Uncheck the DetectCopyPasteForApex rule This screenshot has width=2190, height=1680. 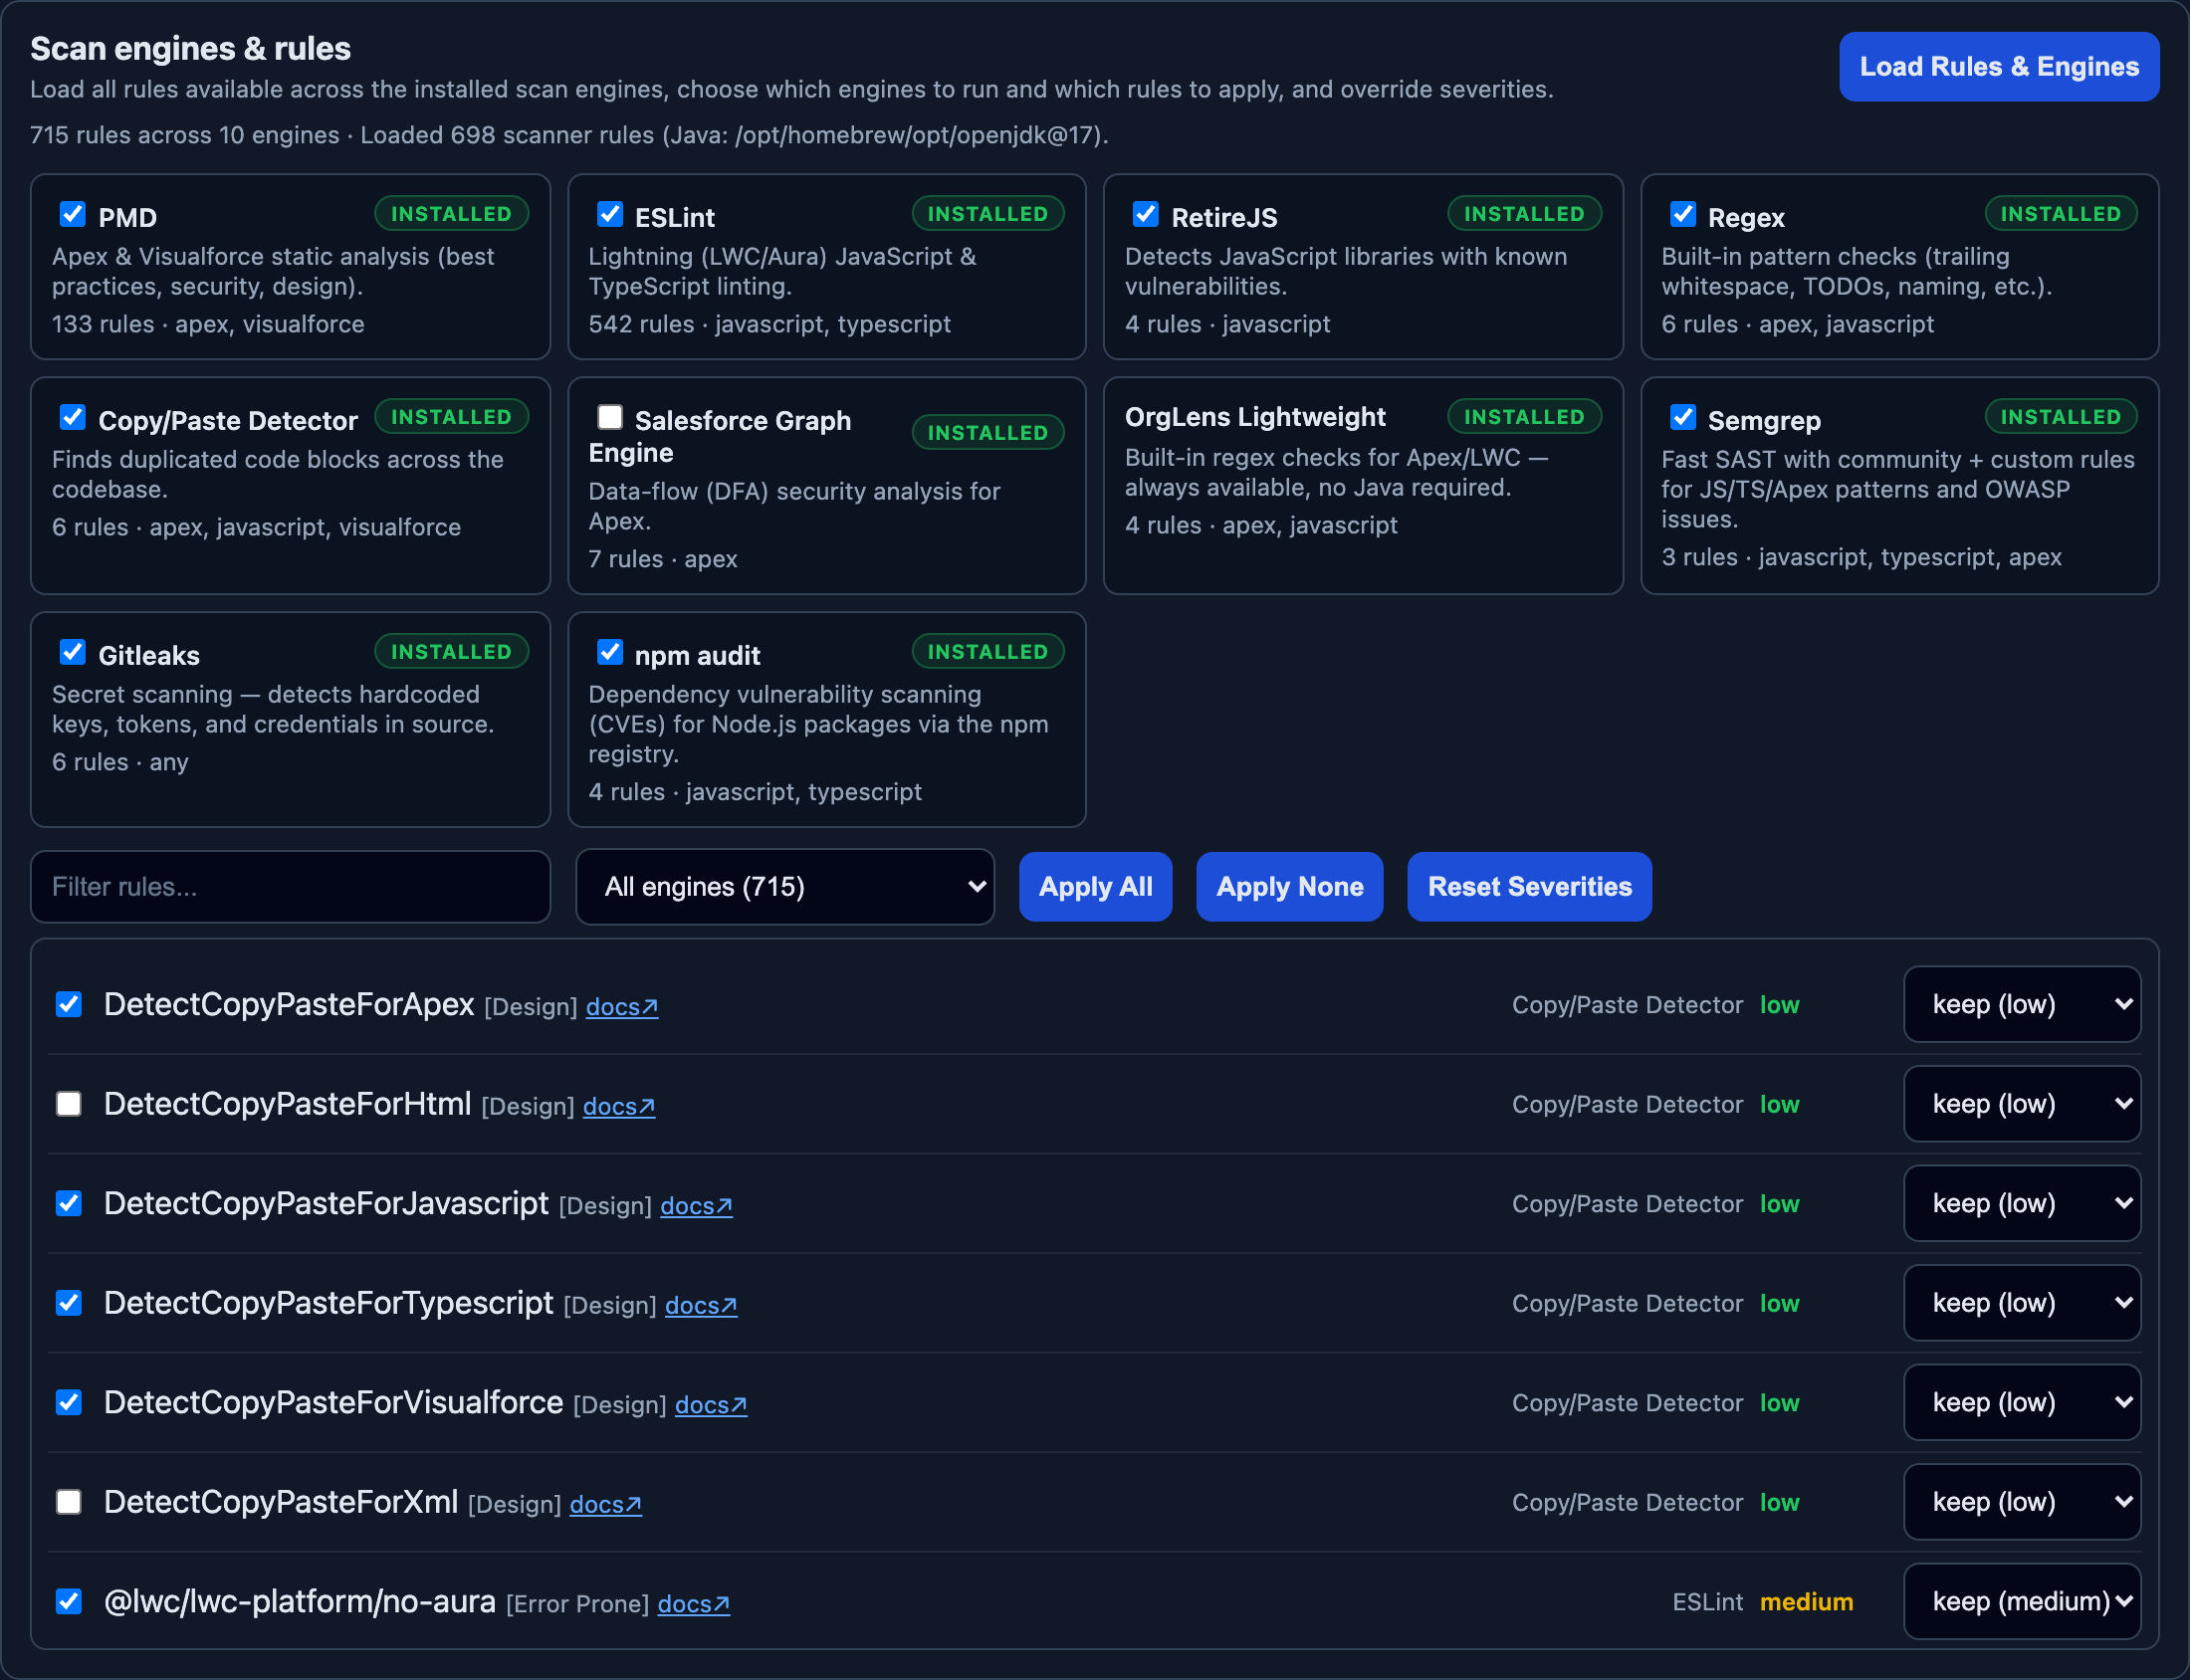(x=69, y=1004)
